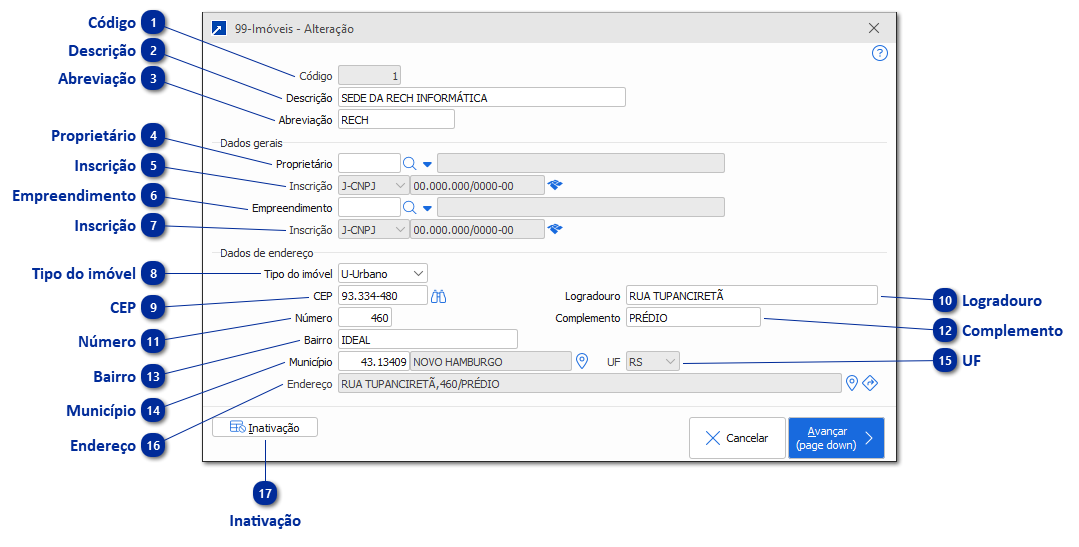The image size is (1079, 547).
Task: Open the UF state dropdown
Action: tap(652, 361)
